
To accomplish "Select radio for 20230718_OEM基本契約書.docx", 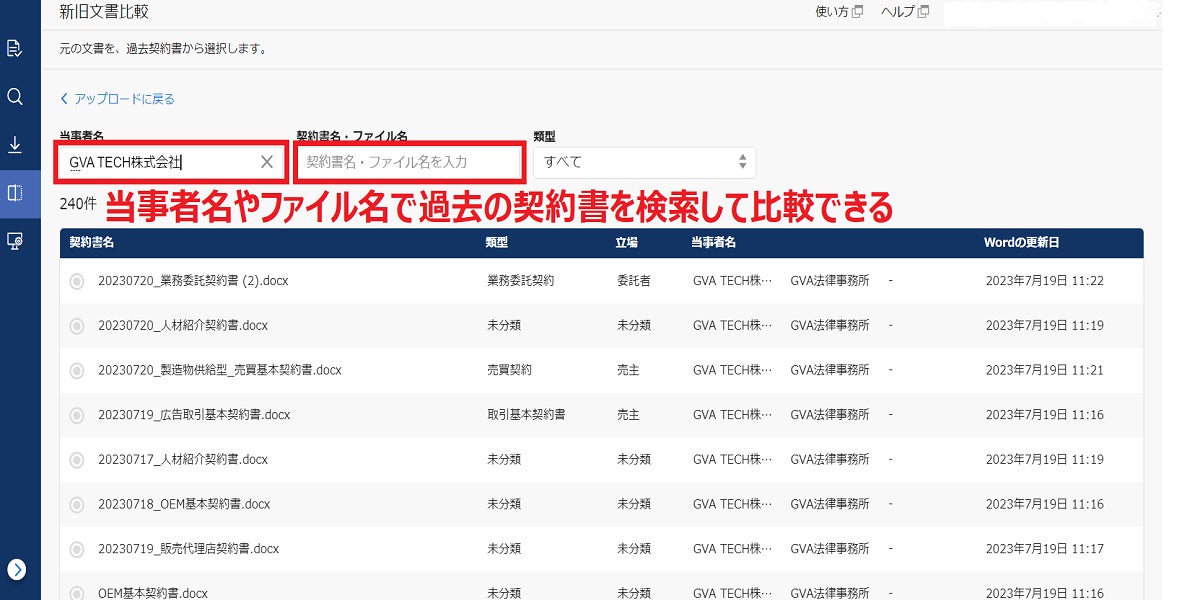I will [77, 504].
